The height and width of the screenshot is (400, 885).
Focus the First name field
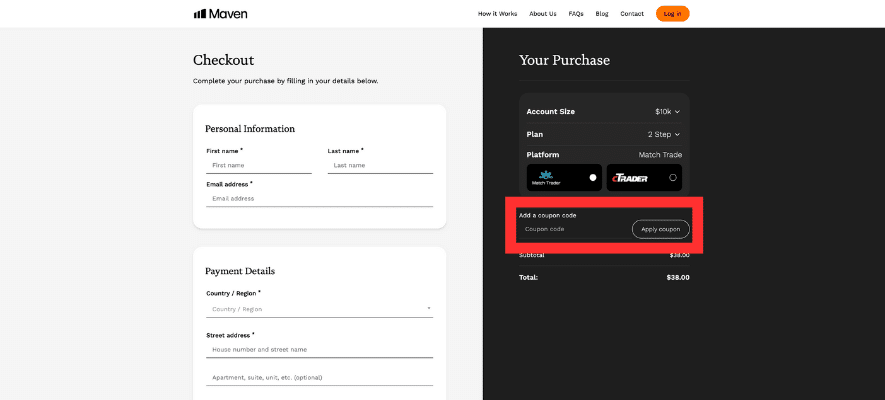pos(259,166)
